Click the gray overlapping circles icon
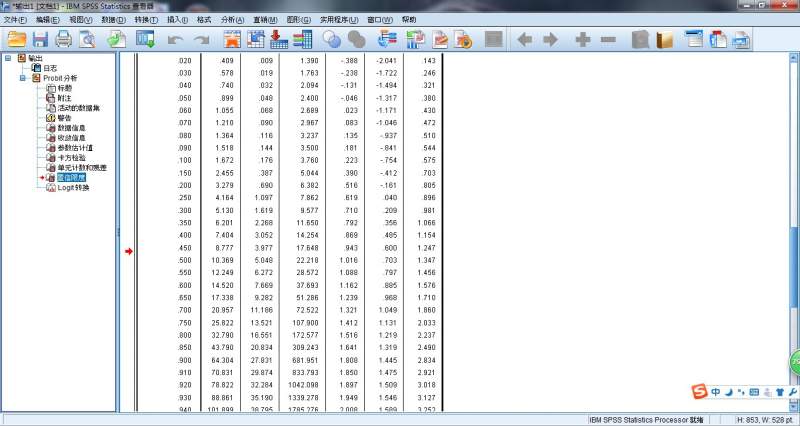Viewport: 800px width, 426px height. (356, 39)
